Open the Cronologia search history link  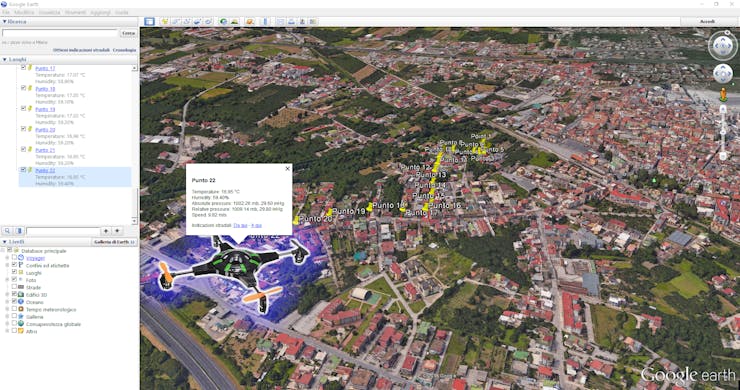124,50
